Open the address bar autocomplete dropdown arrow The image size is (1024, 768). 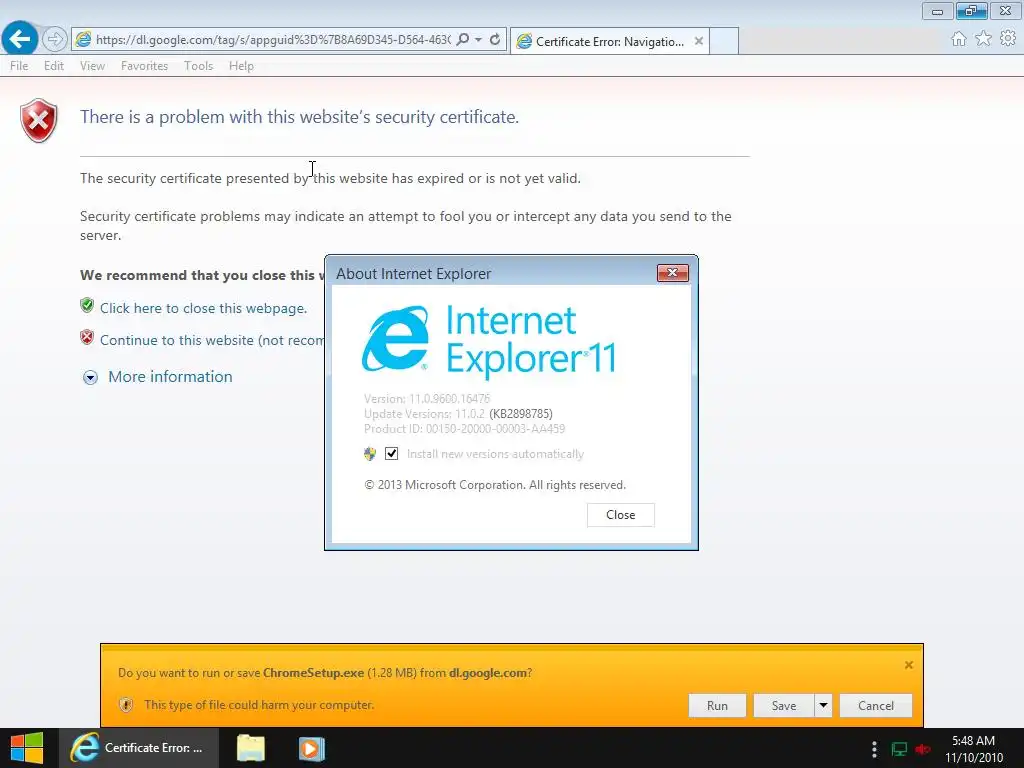coord(479,39)
